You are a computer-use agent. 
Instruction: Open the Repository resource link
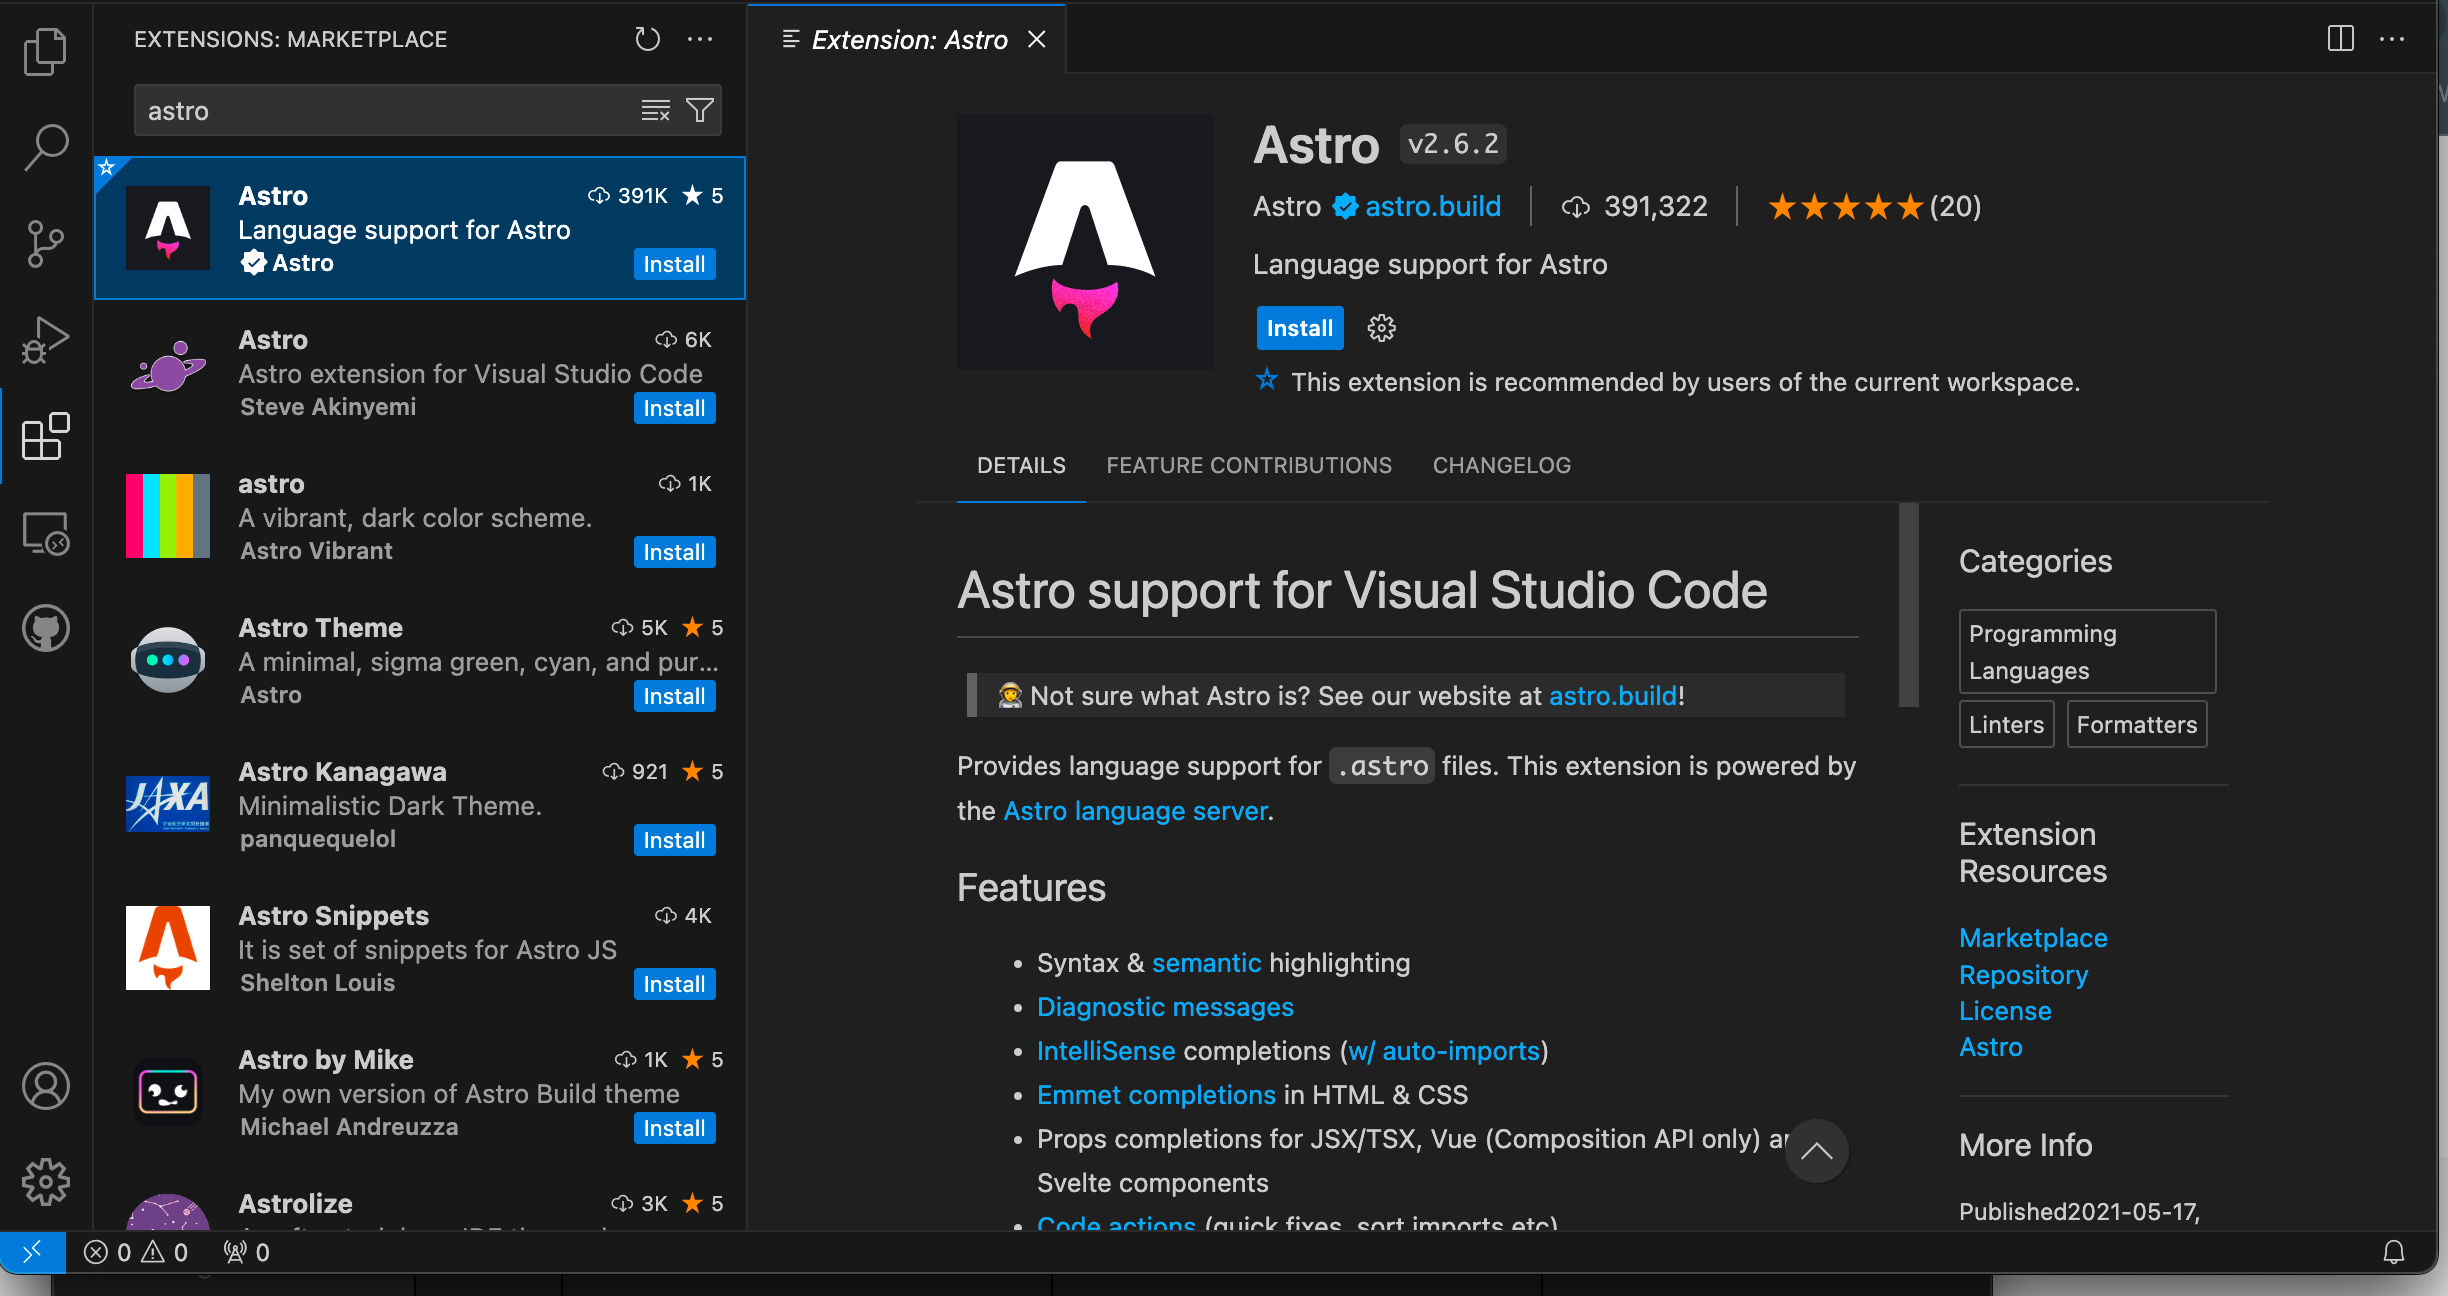click(x=2023, y=975)
